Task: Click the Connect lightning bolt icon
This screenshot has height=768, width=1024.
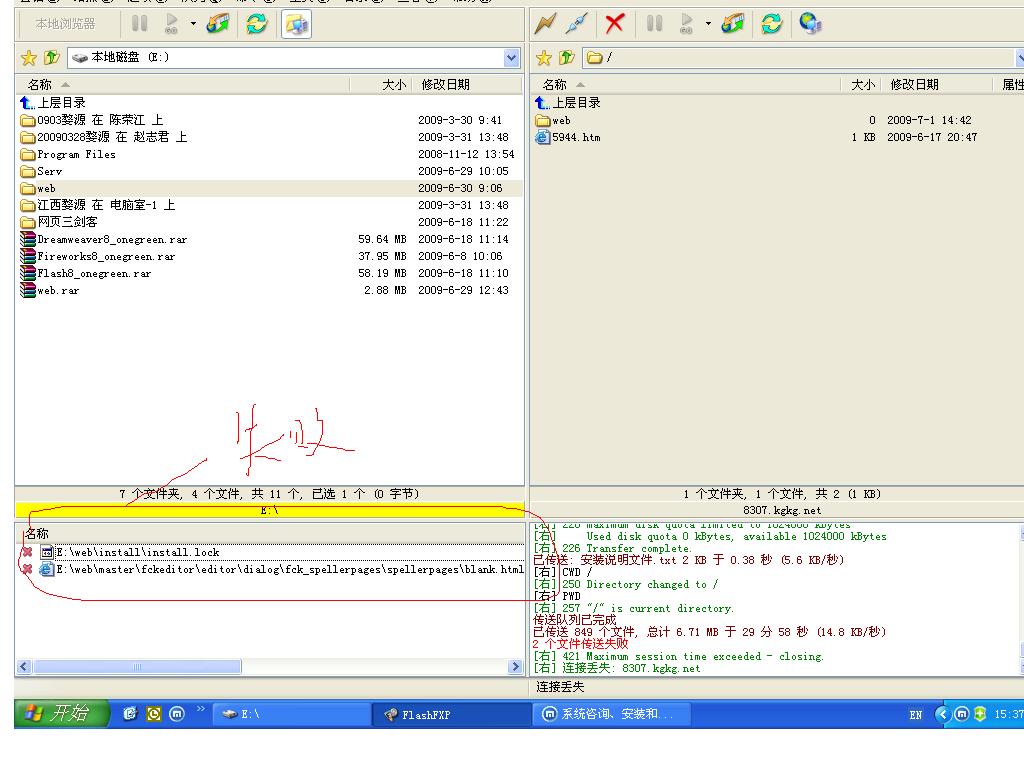Action: 545,23
